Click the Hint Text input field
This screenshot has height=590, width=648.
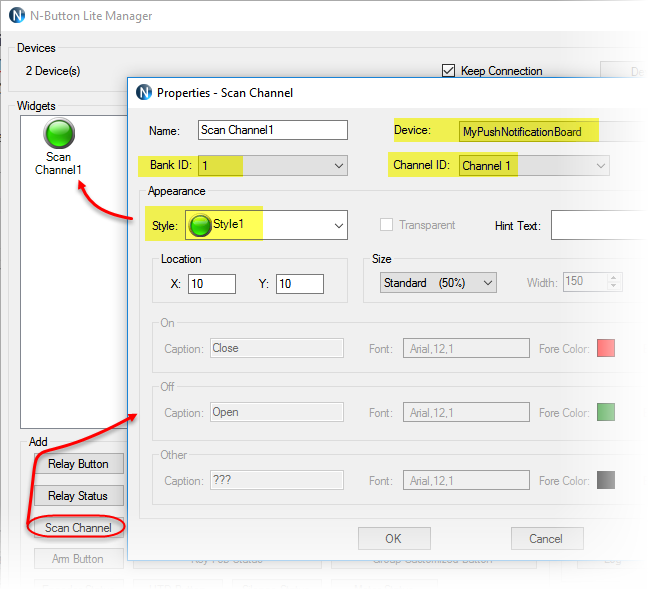598,225
